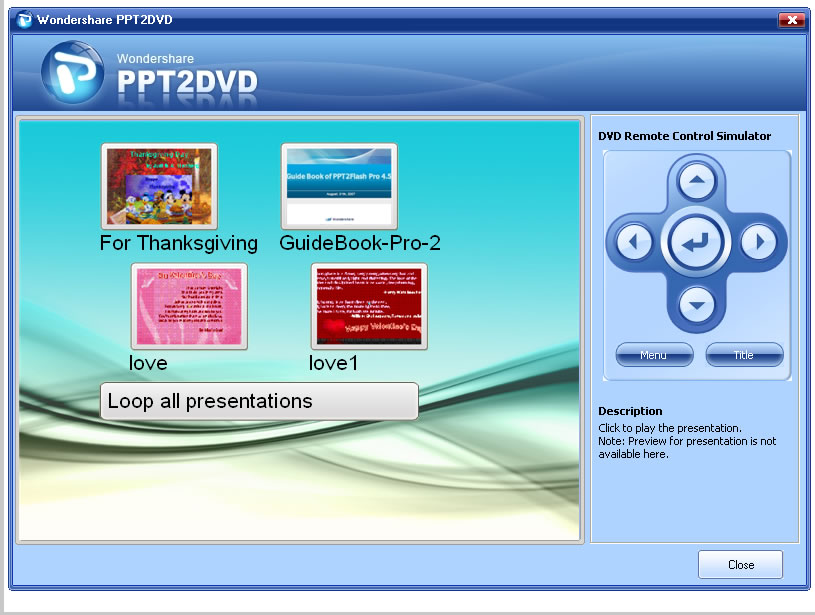Open the For Thanksgiving presentation thumbnail
Image resolution: width=815 pixels, height=615 pixels.
coord(159,187)
